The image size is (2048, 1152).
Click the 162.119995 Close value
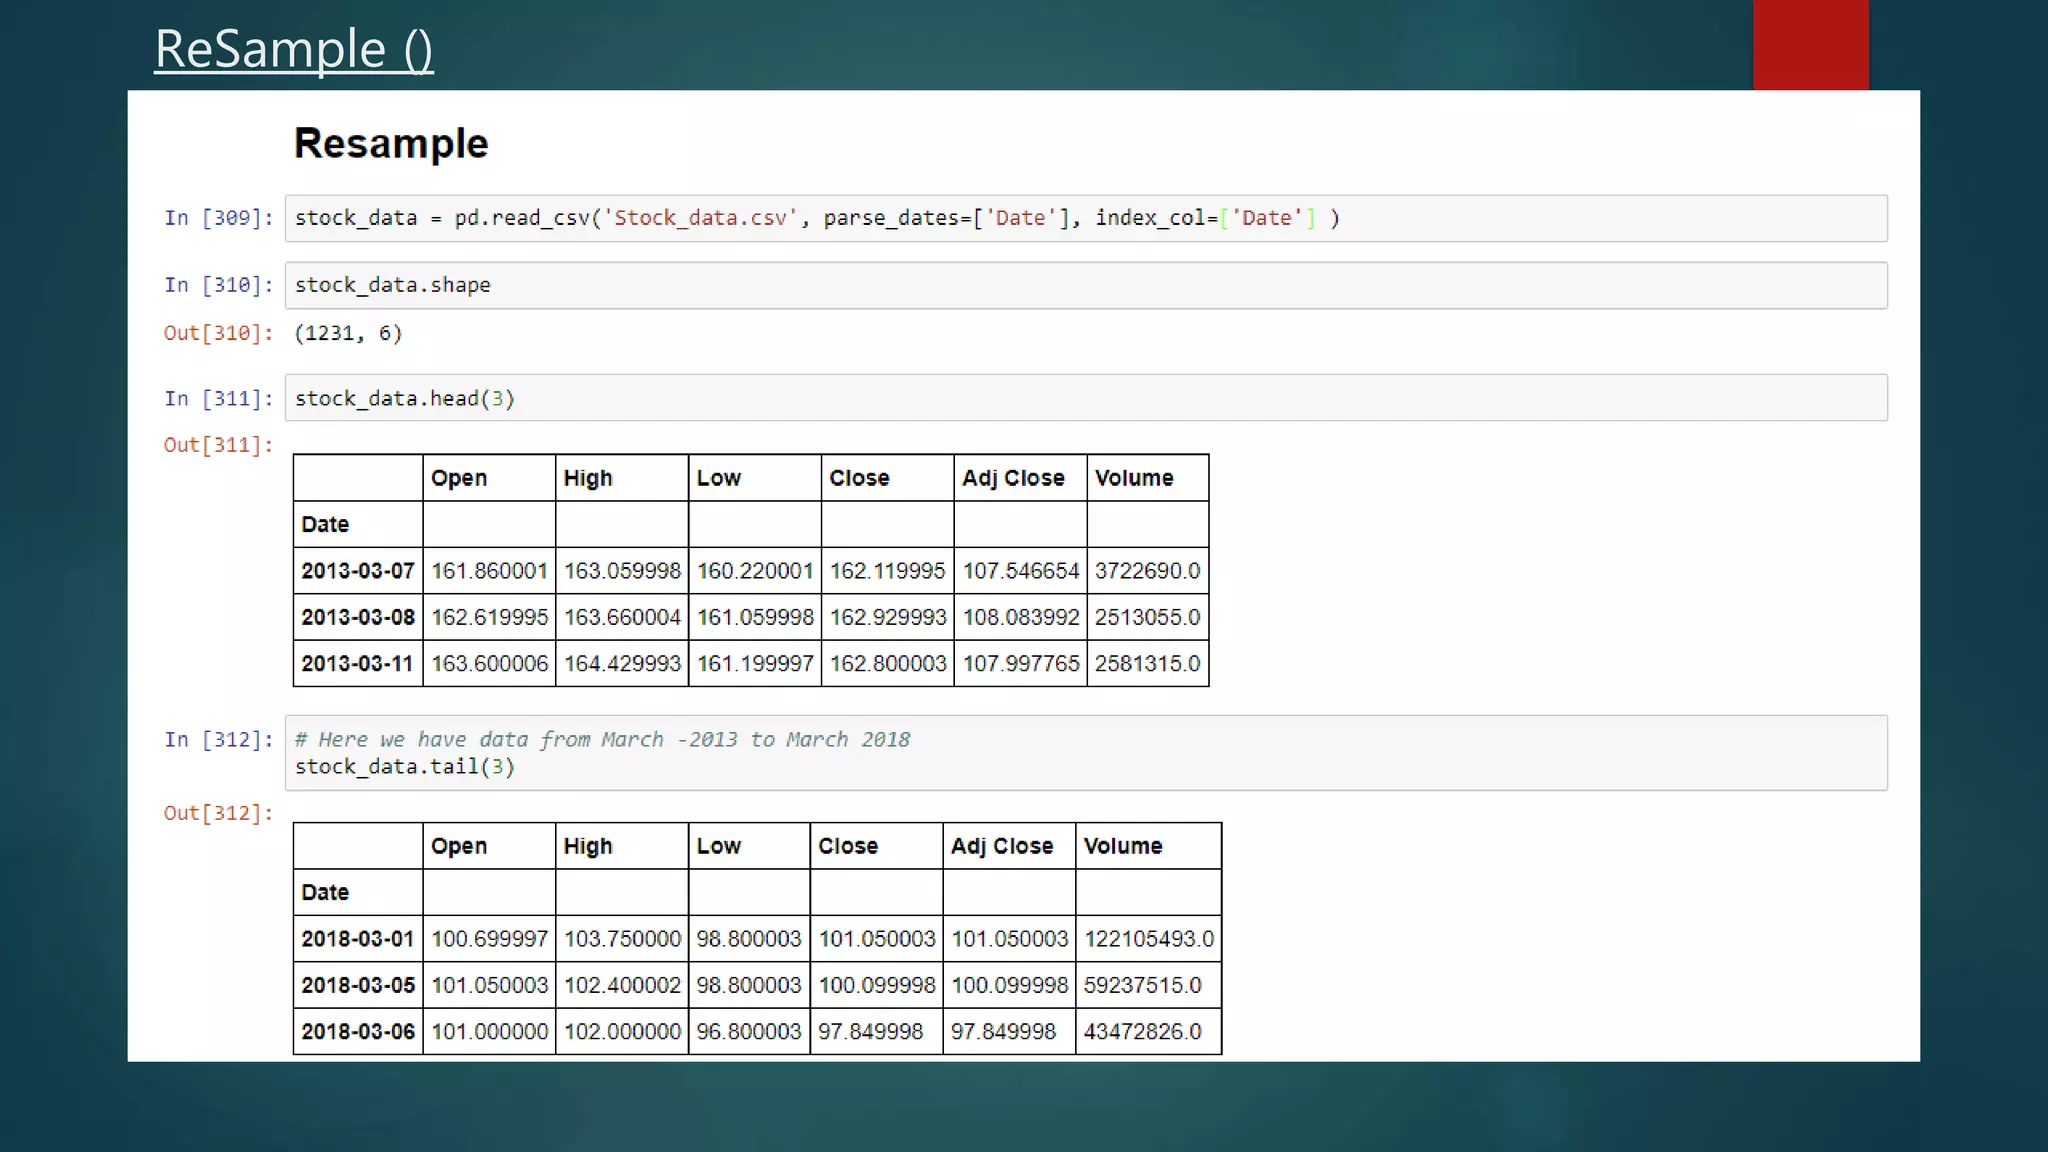pos(887,571)
